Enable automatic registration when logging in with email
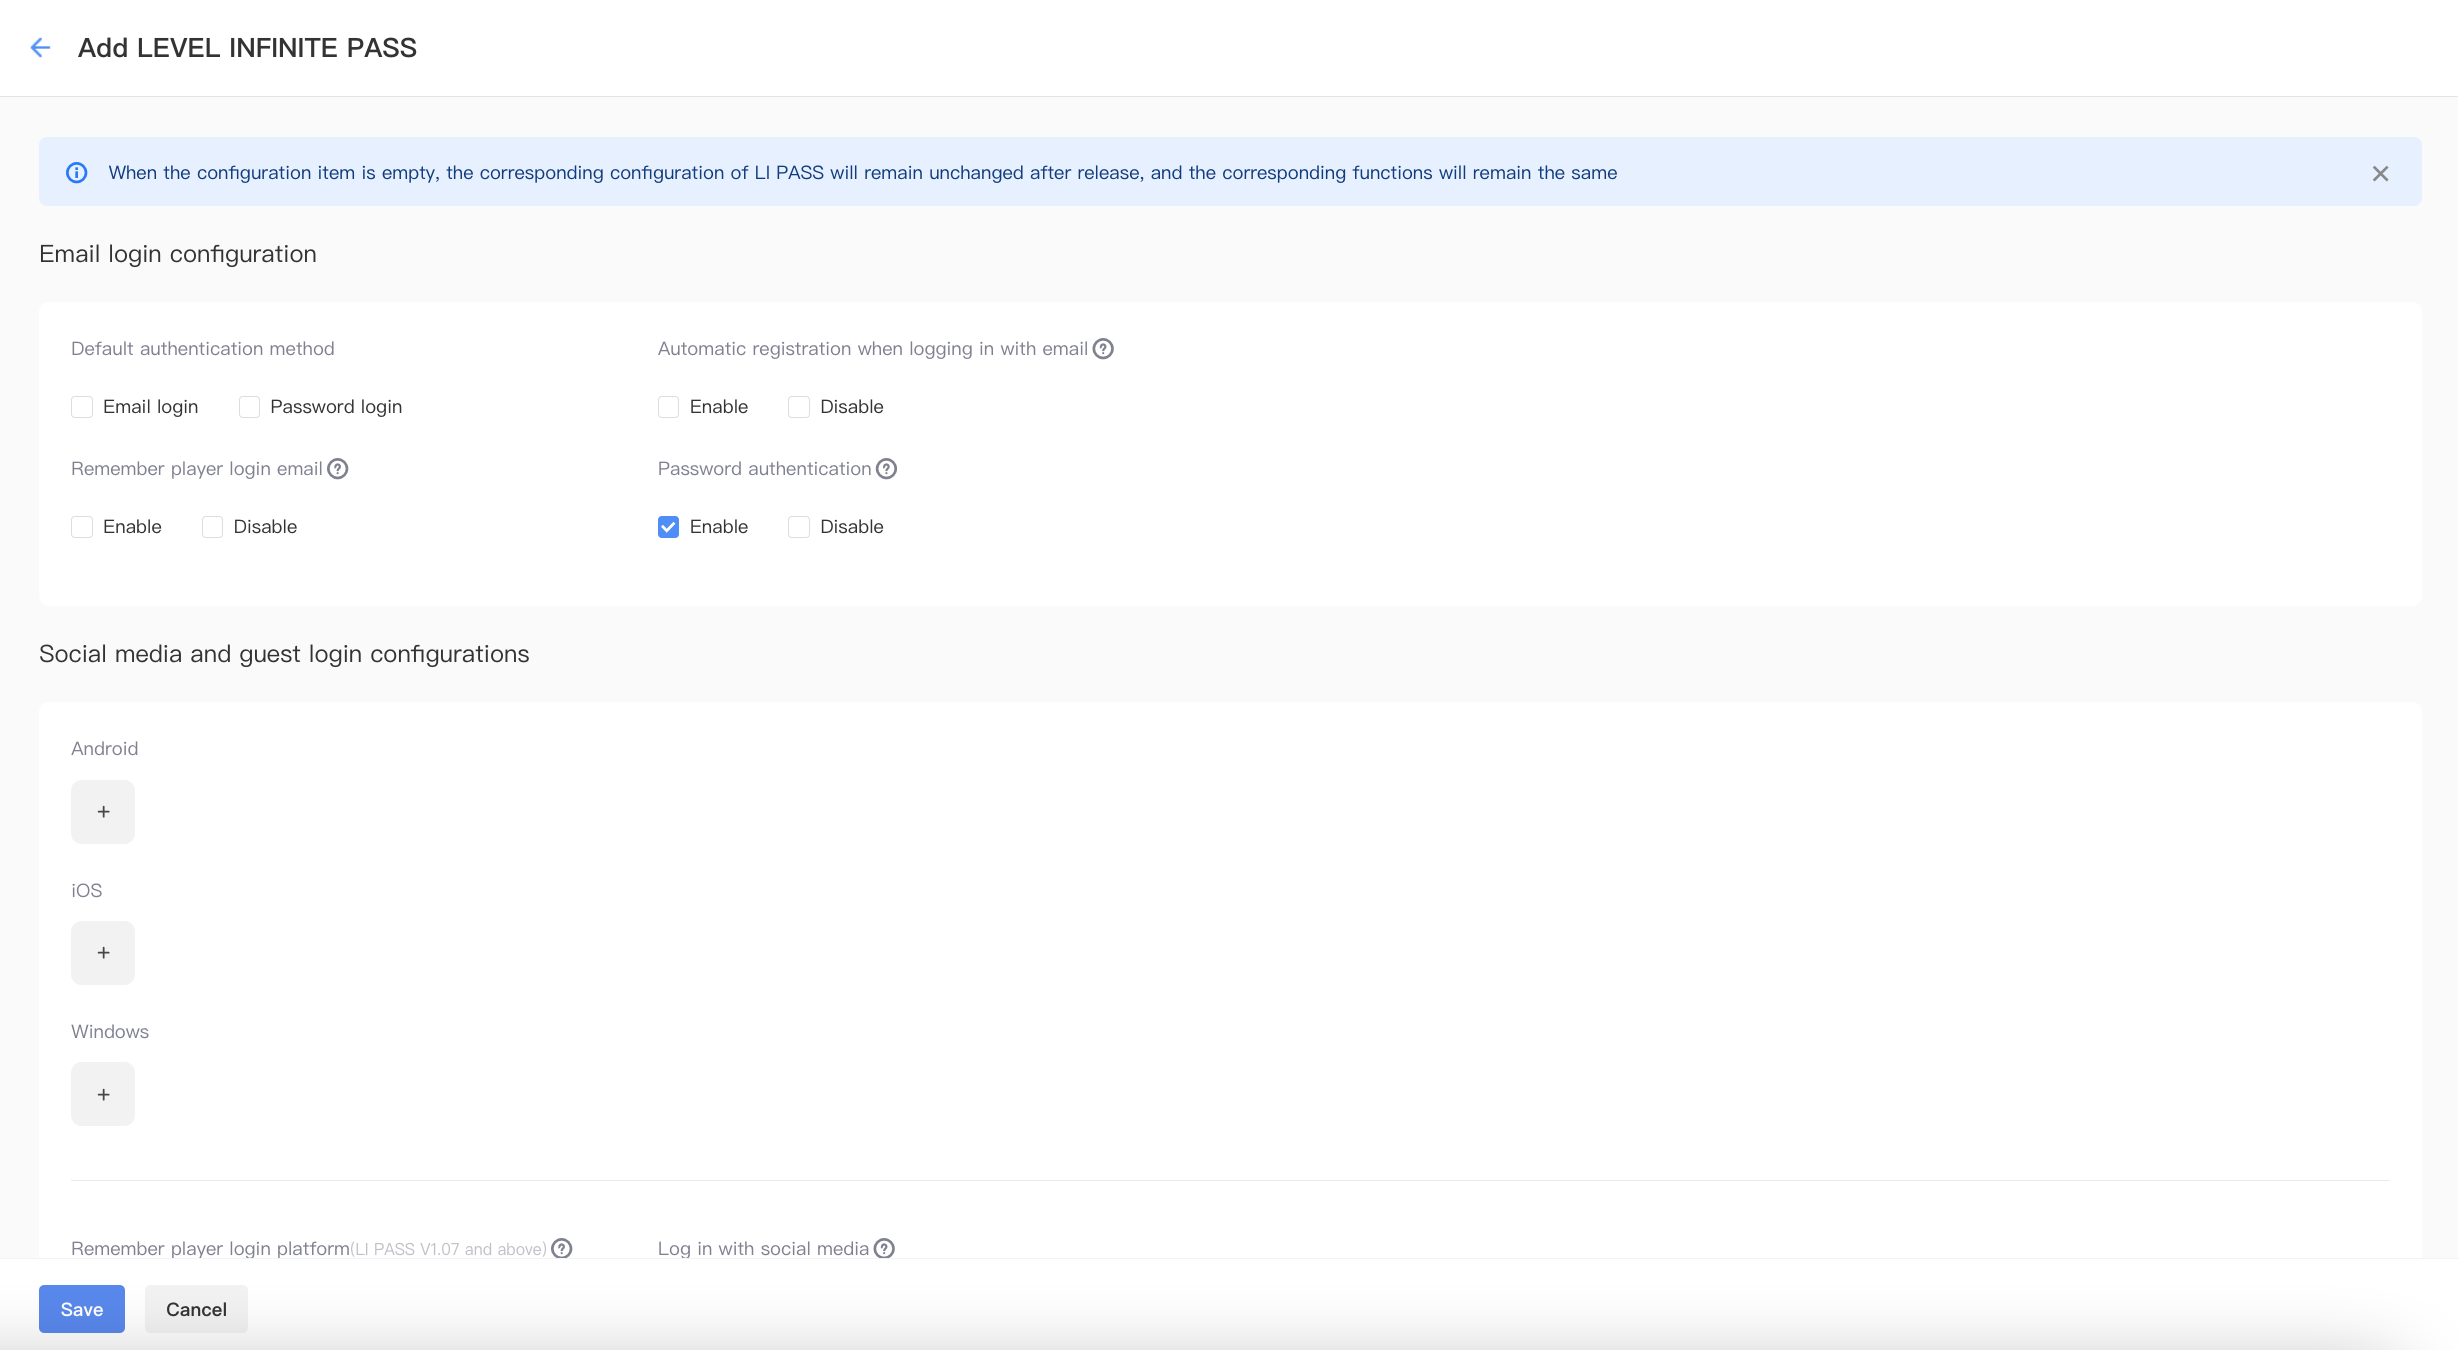Screen dimensions: 2458x1350 (668, 406)
